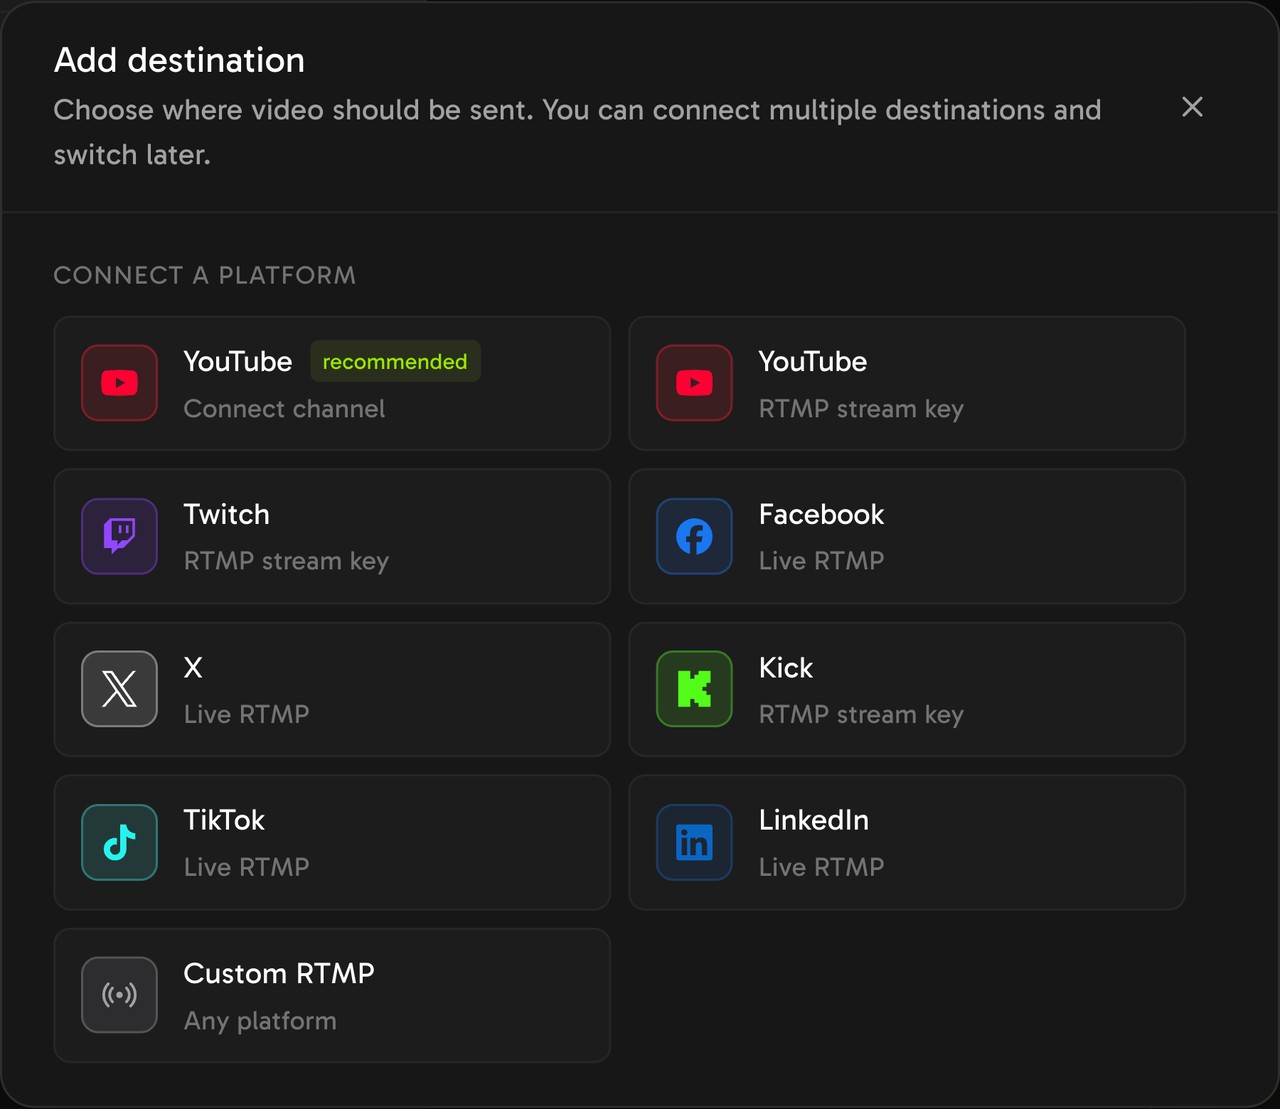Choose the Kick destination title
The width and height of the screenshot is (1280, 1109).
point(786,667)
